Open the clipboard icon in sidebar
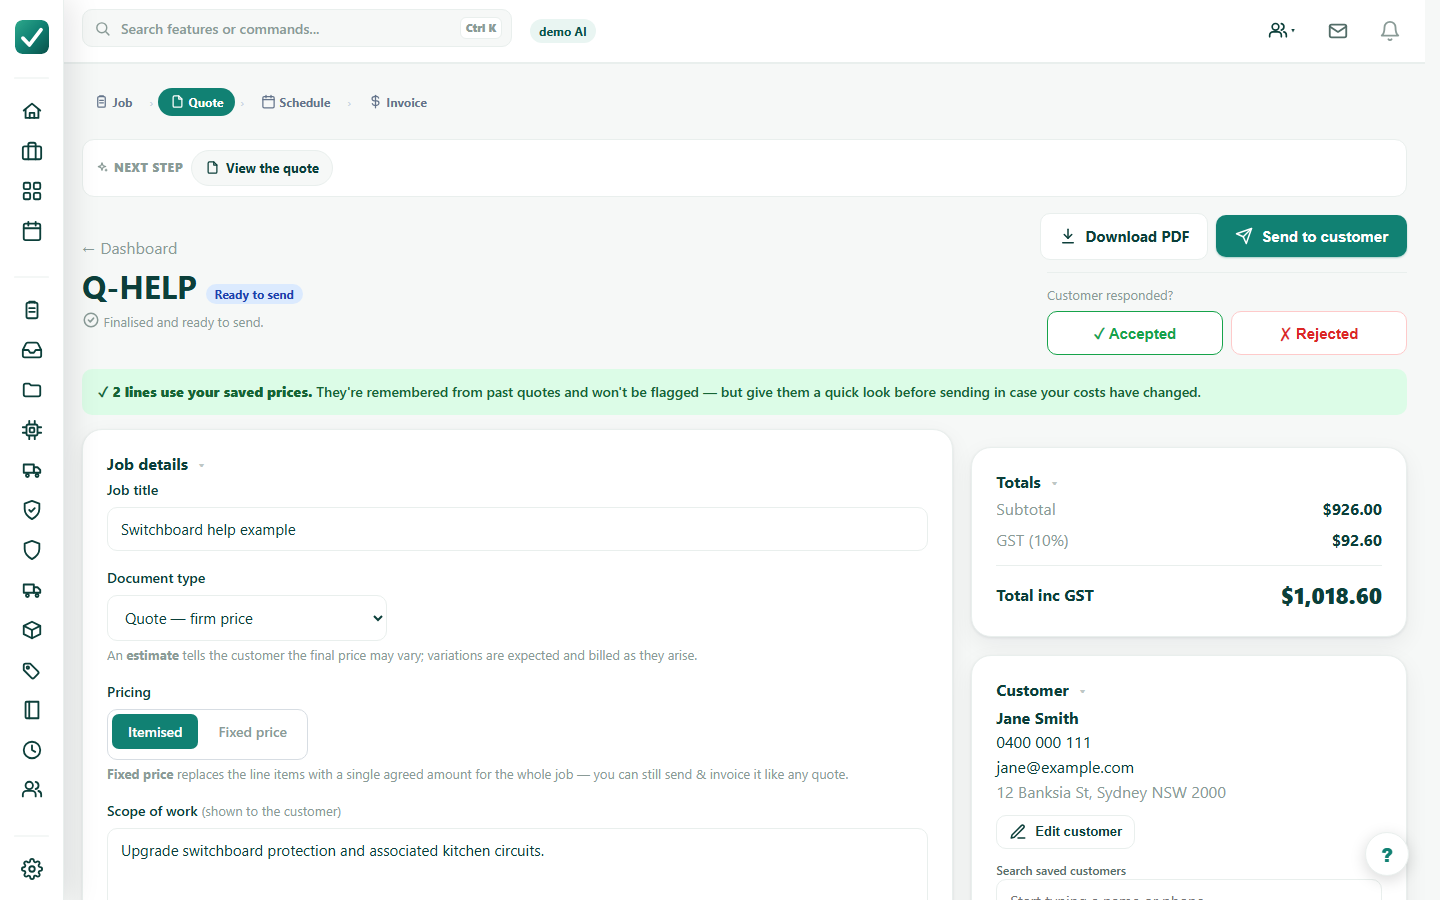The height and width of the screenshot is (900, 1440). tap(32, 310)
